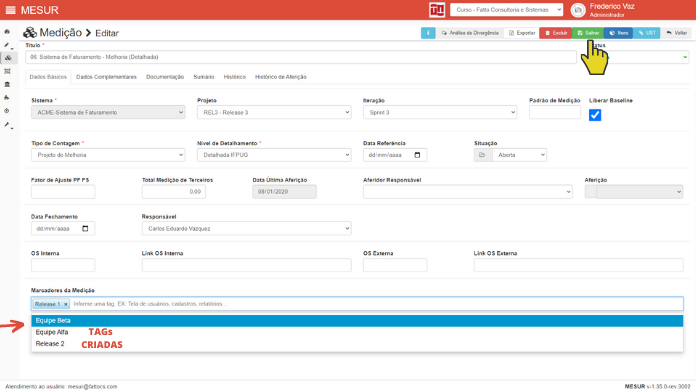
Task: Click the Data Última Aferição field
Action: [x=285, y=192]
